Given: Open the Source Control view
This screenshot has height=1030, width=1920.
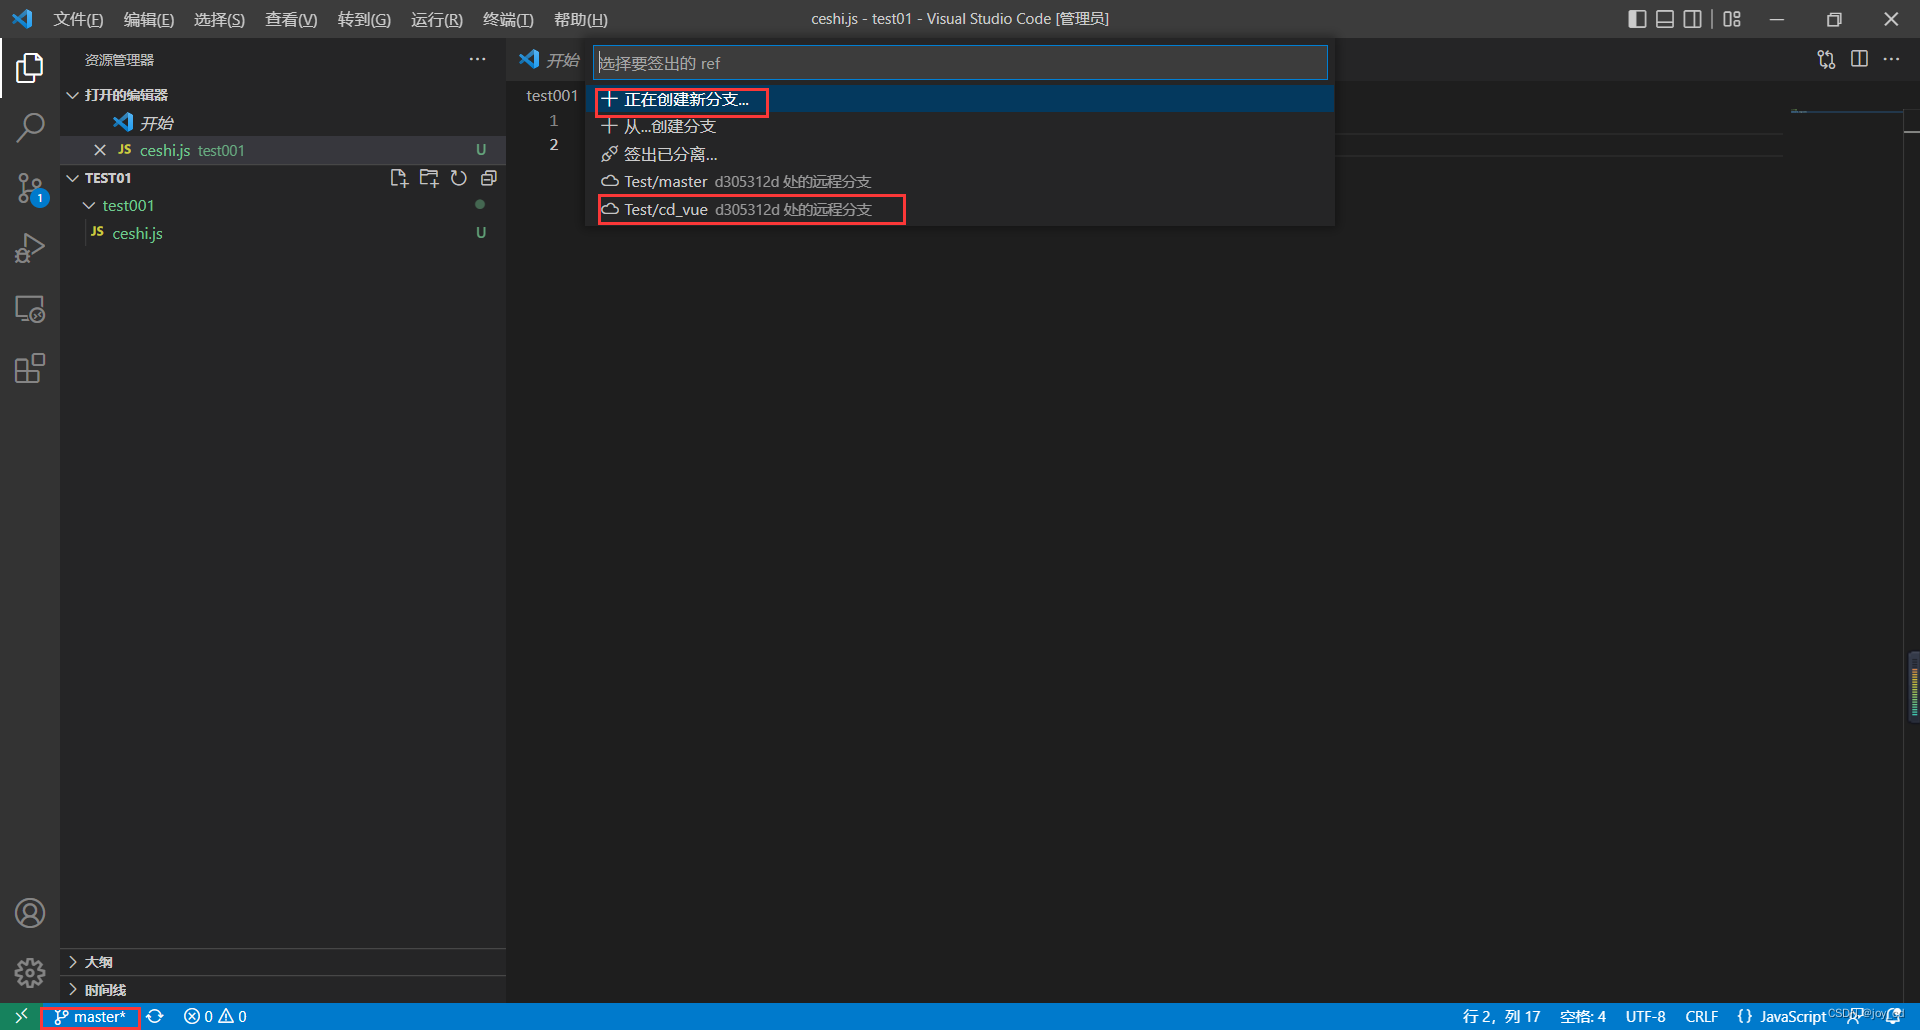Looking at the screenshot, I should pos(30,188).
